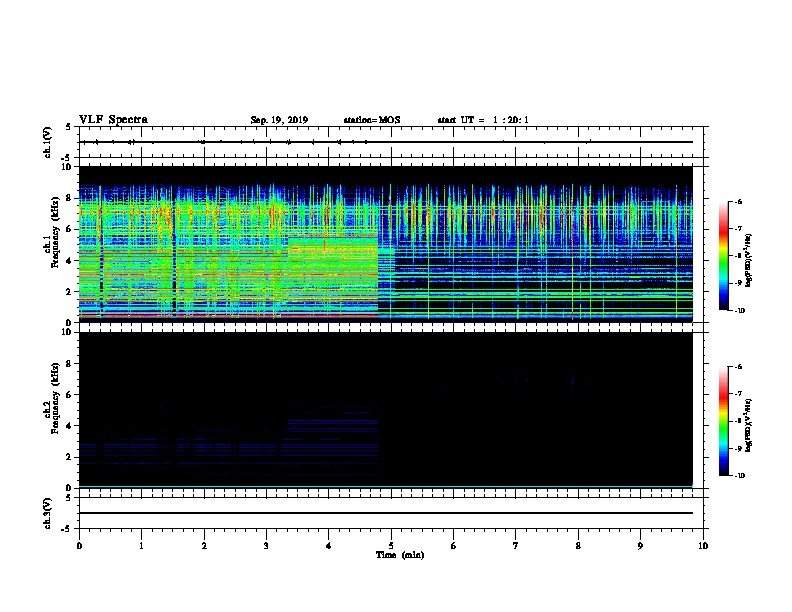The image size is (792, 612).
Task: Click the ch.2 frequency tick label "8"
Action: tap(70, 364)
